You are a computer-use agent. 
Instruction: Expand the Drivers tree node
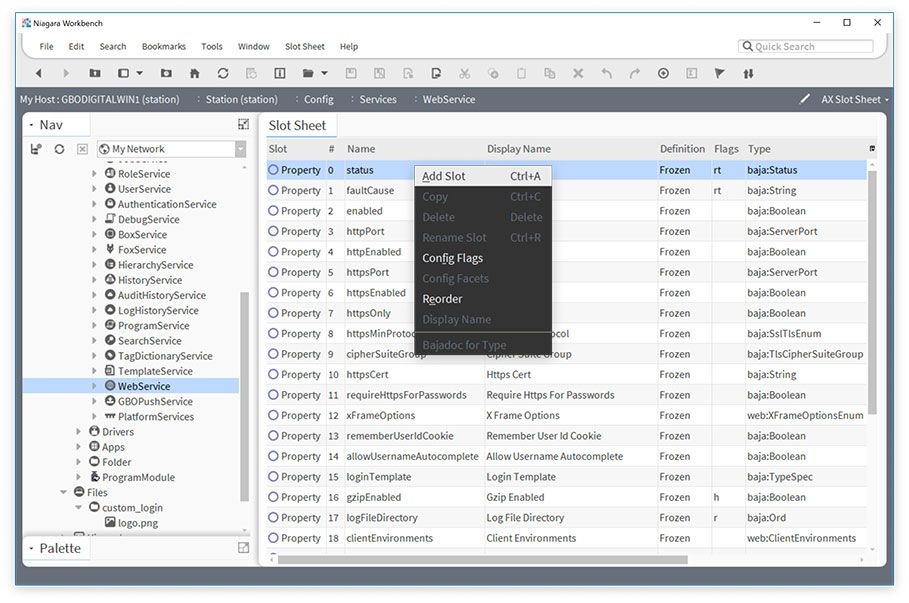pos(80,432)
